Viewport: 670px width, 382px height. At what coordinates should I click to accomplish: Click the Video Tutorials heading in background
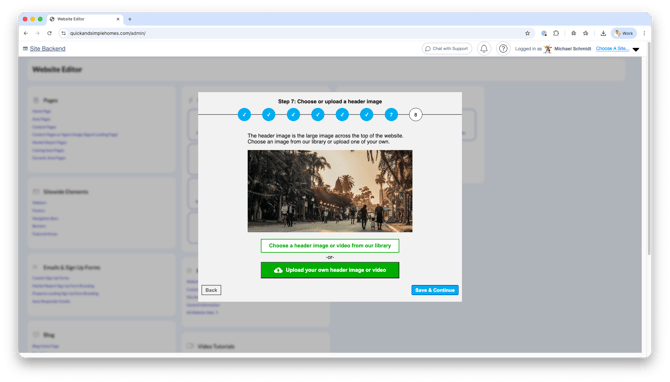(216, 347)
